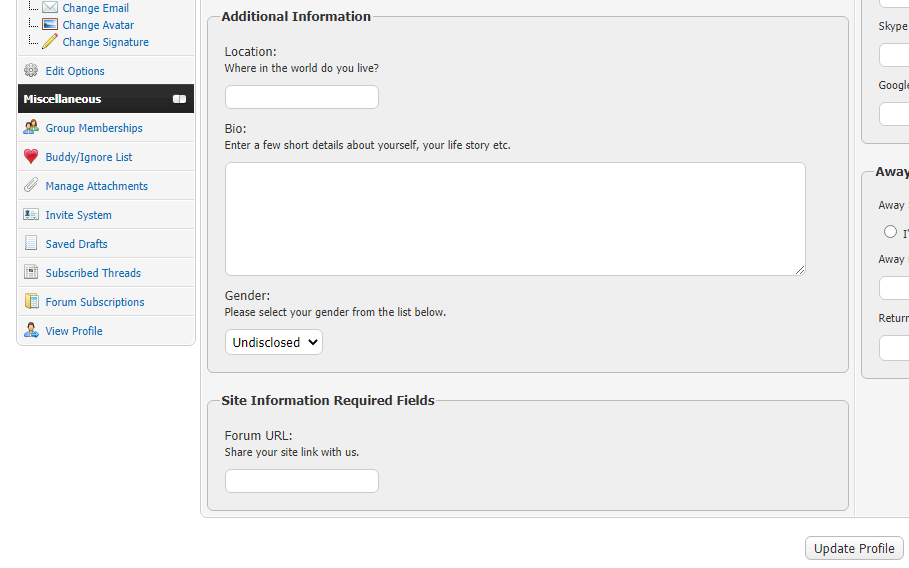Click the Change Signature pencil icon

point(50,42)
